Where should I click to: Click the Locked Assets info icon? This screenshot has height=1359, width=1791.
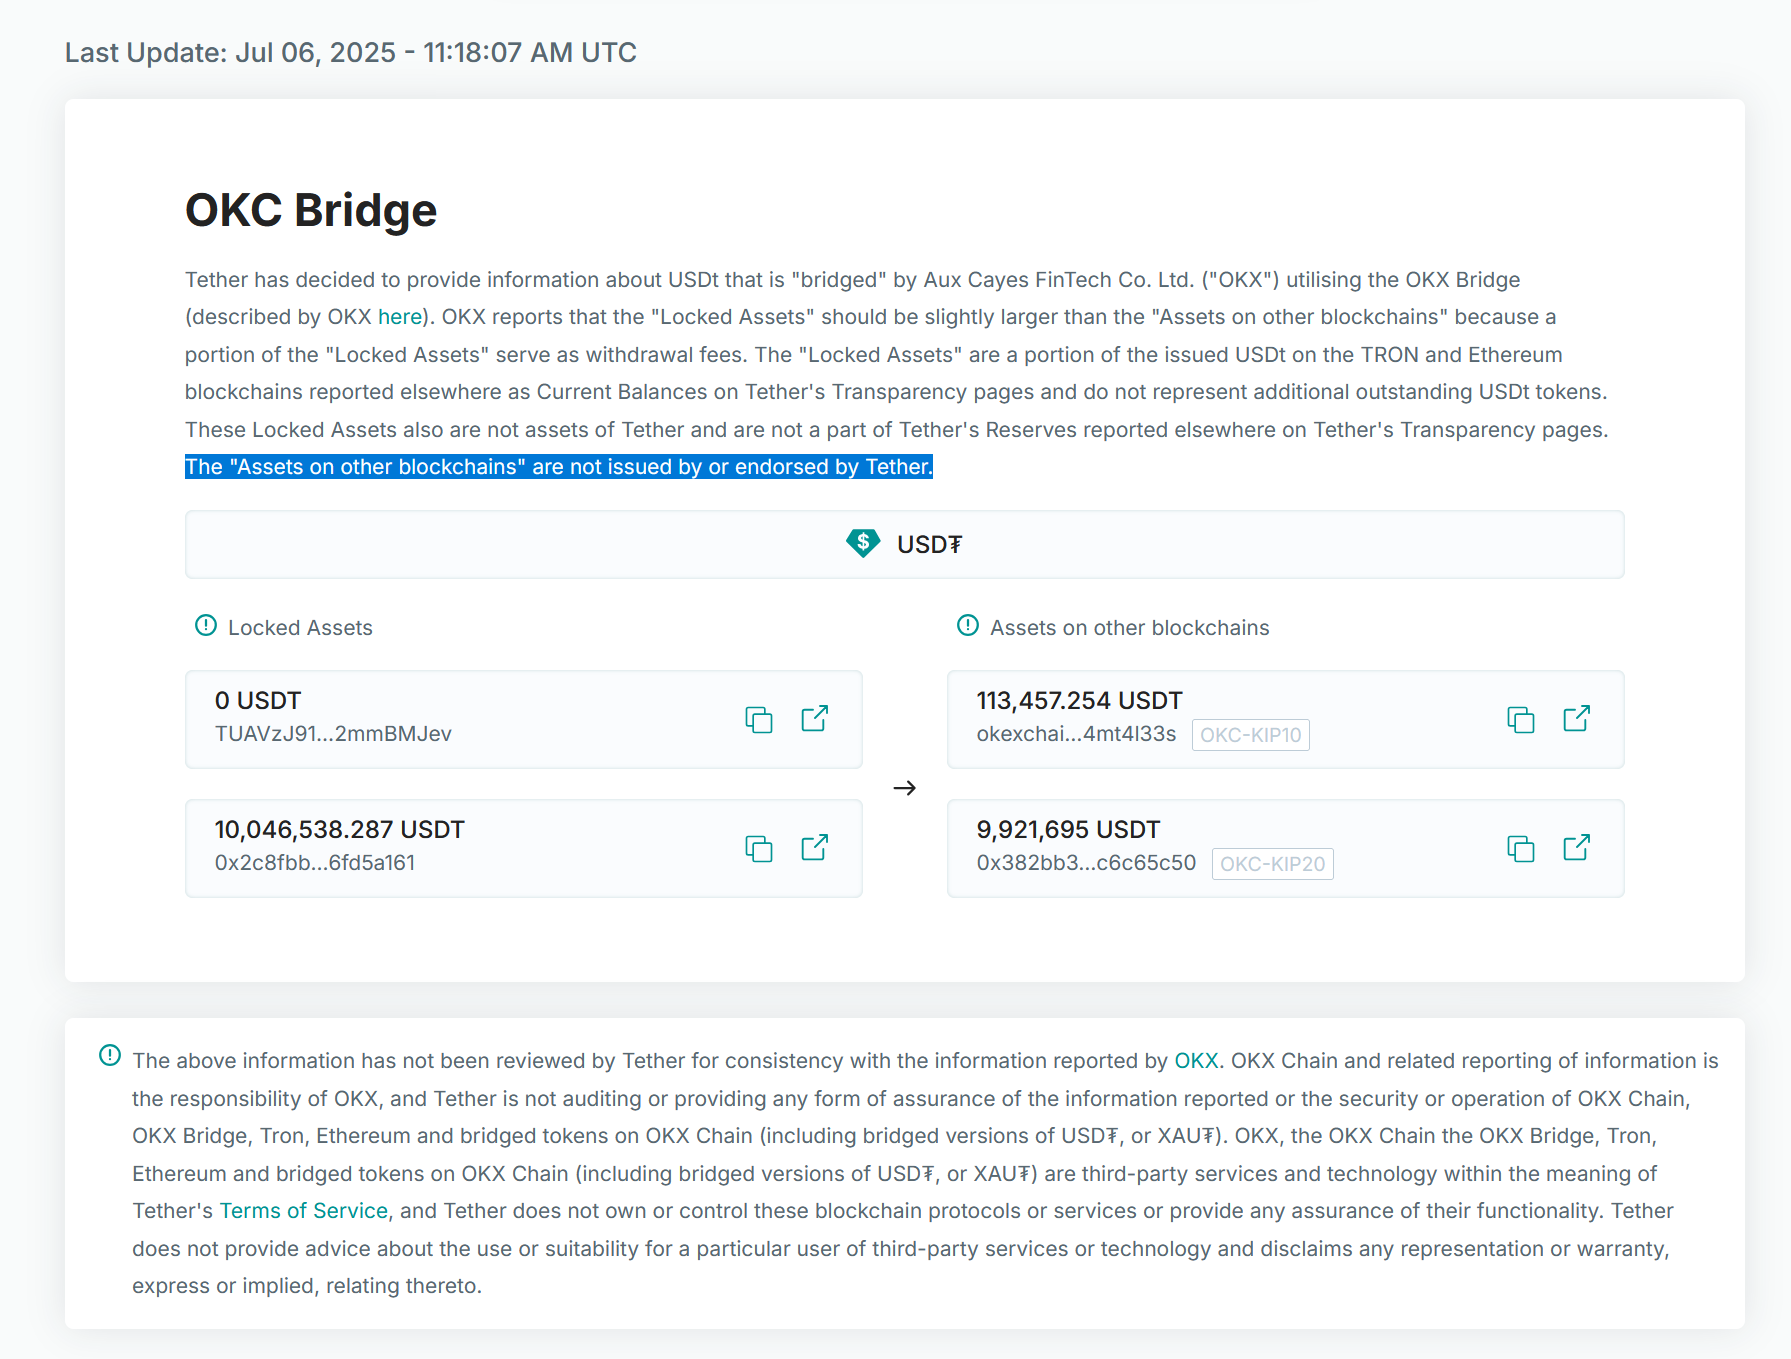[x=206, y=626]
